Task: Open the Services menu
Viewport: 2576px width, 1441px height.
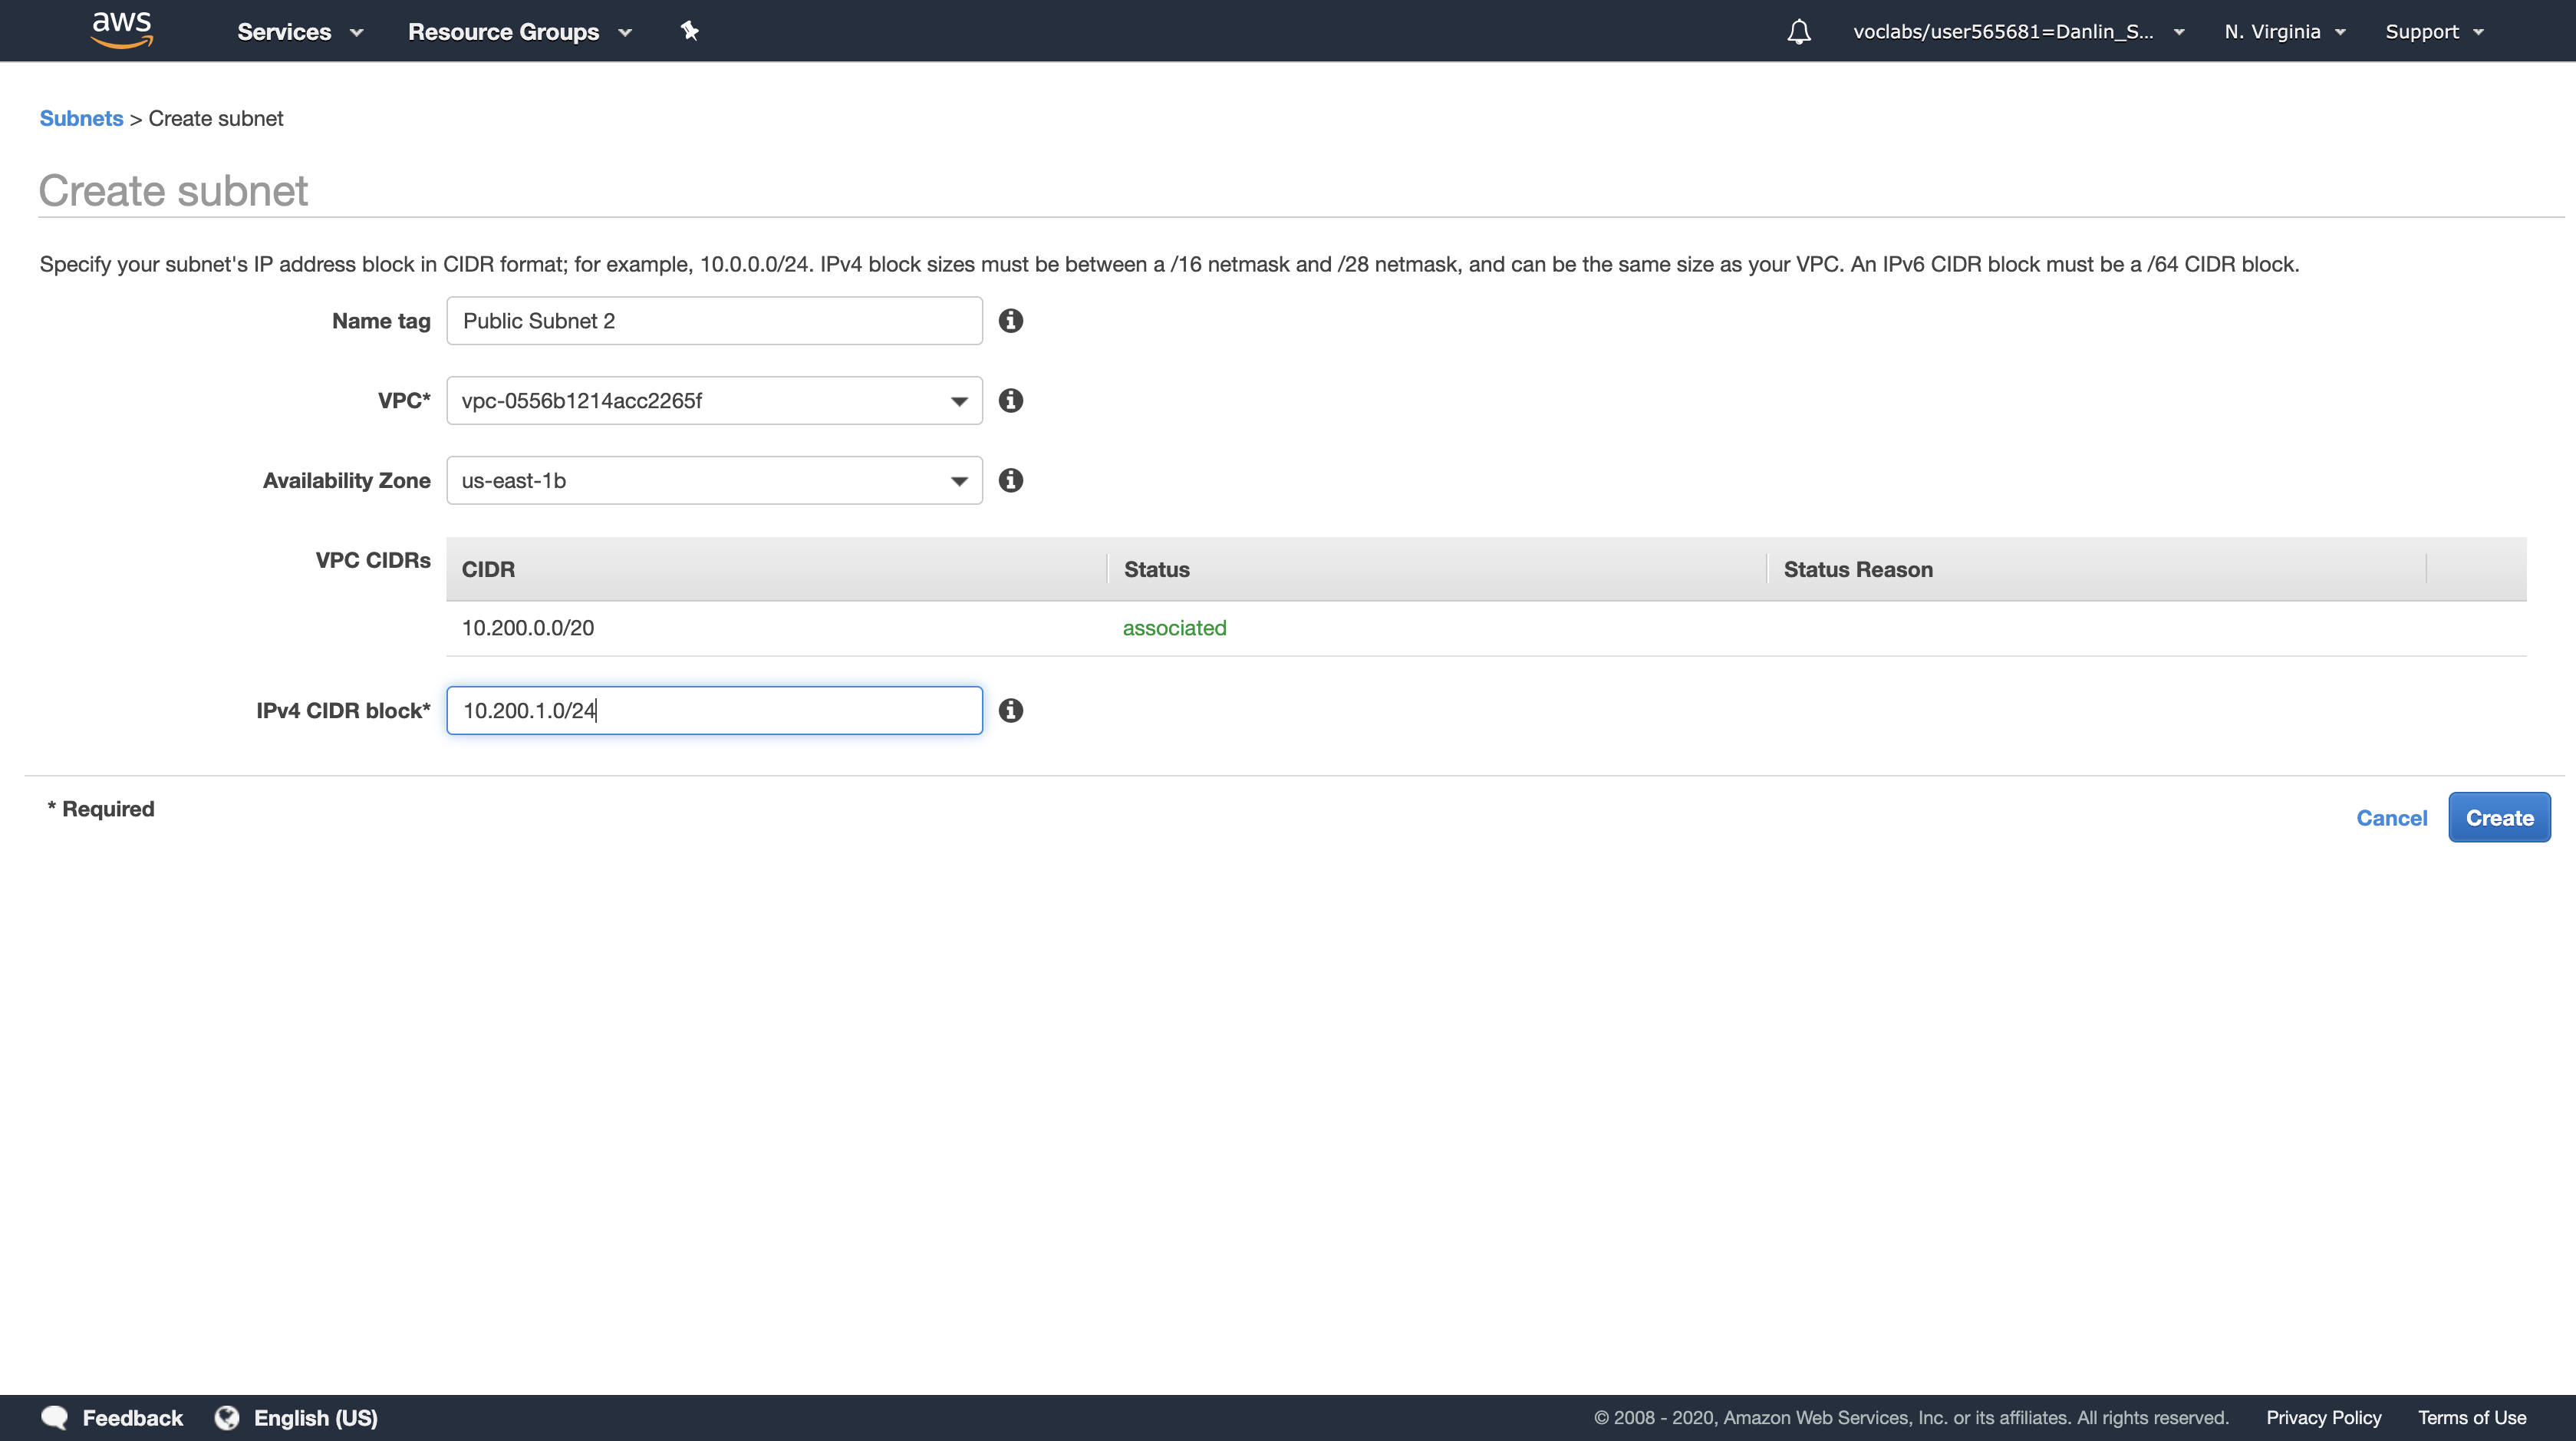Action: tap(299, 32)
